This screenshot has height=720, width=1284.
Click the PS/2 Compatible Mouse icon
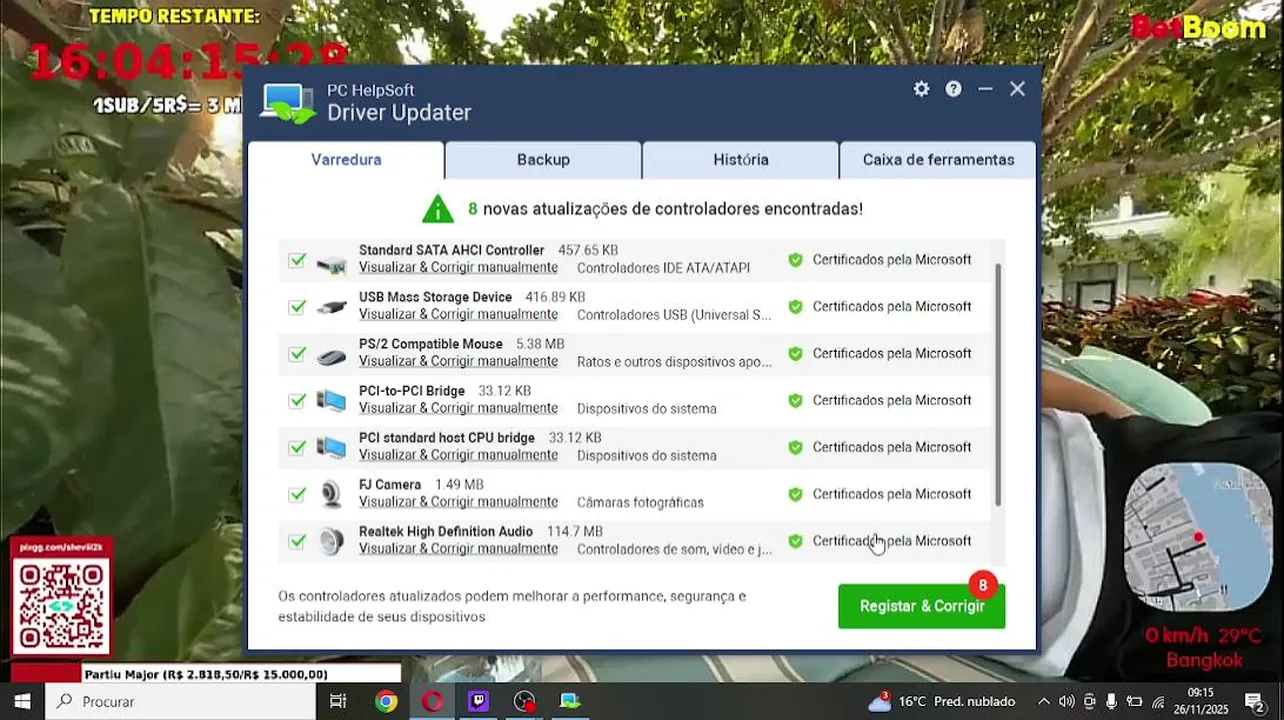click(331, 356)
